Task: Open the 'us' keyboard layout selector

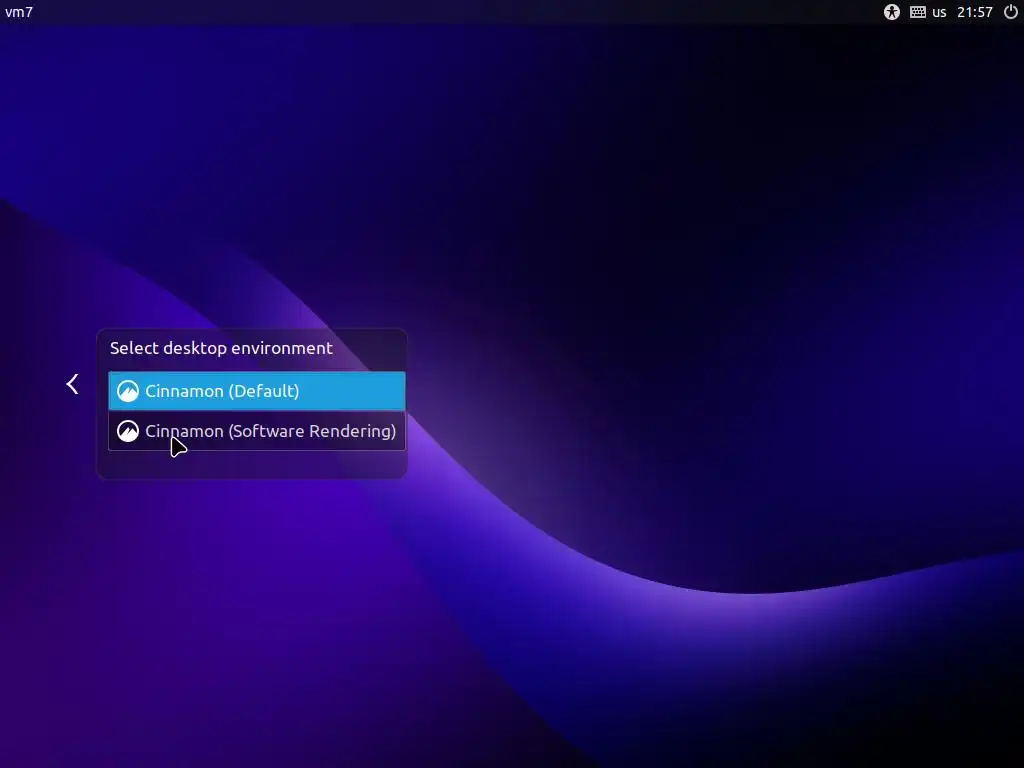Action: pos(939,12)
